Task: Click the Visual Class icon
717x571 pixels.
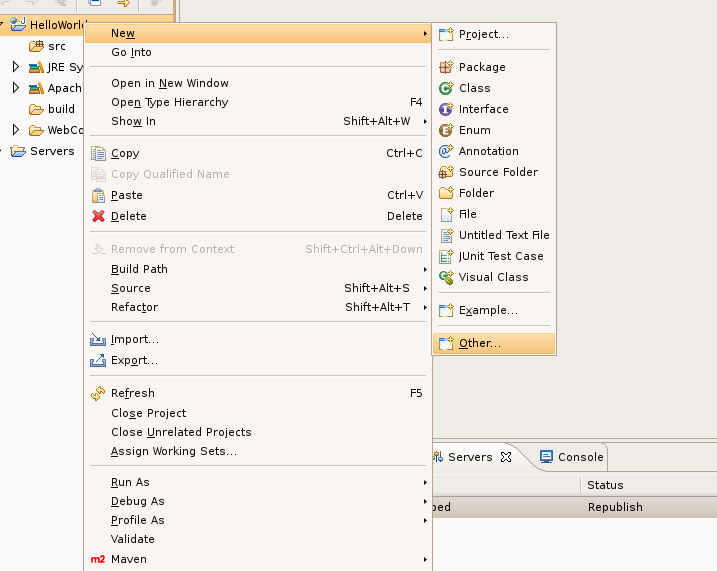Action: (x=446, y=277)
